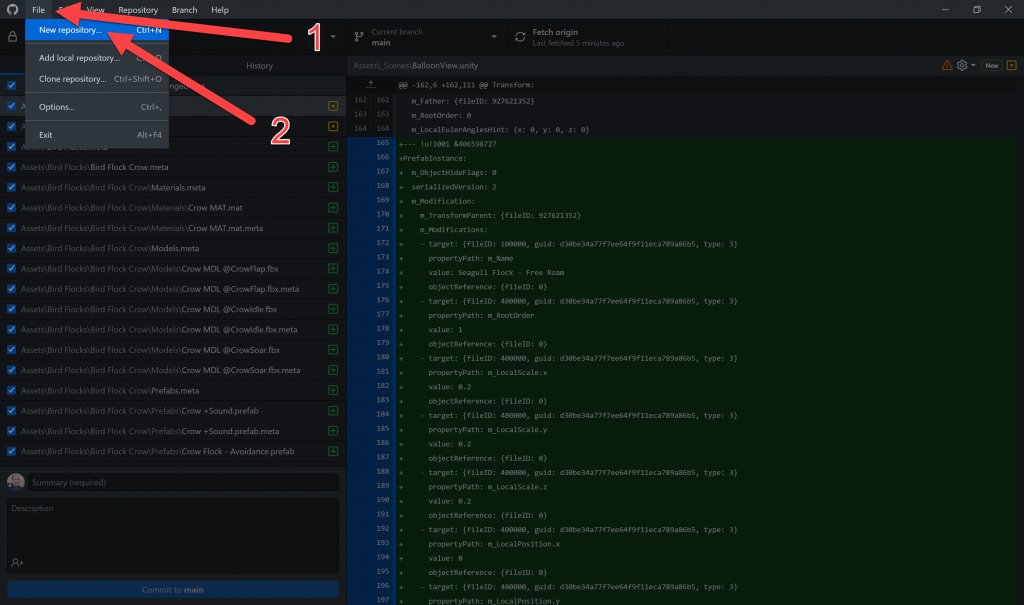Uncheck the Crow MDL @CrowIdle.fbx checkbox

point(11,309)
